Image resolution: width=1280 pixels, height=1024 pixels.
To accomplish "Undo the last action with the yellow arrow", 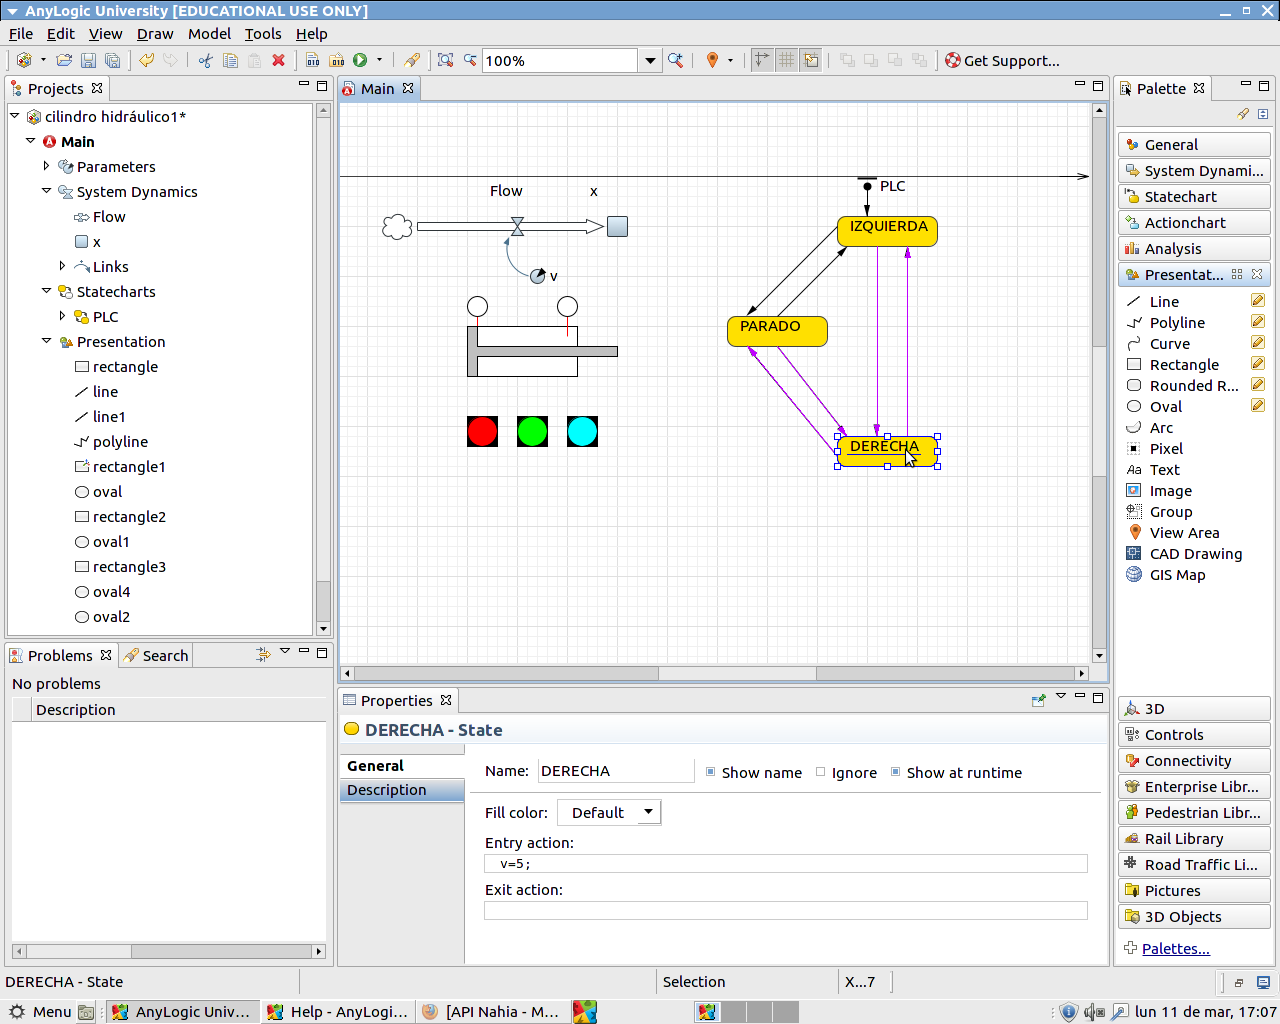I will tap(146, 60).
